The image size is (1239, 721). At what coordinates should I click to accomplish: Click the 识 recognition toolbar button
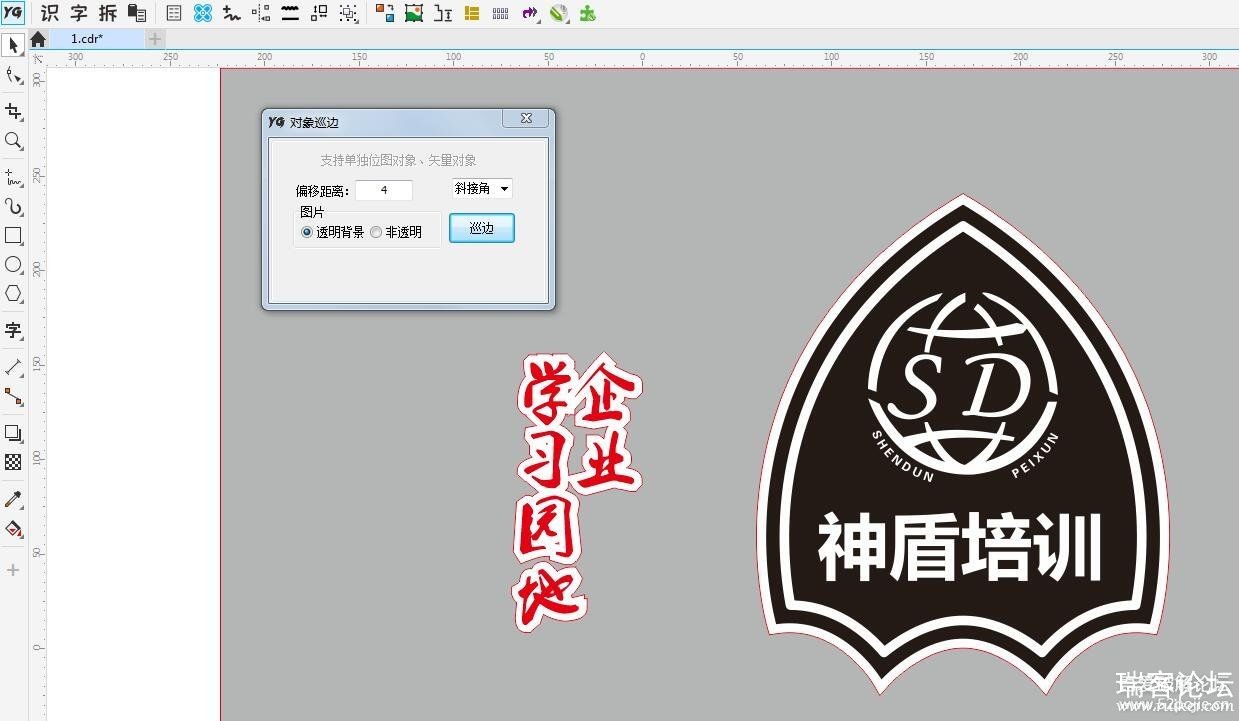pos(49,13)
